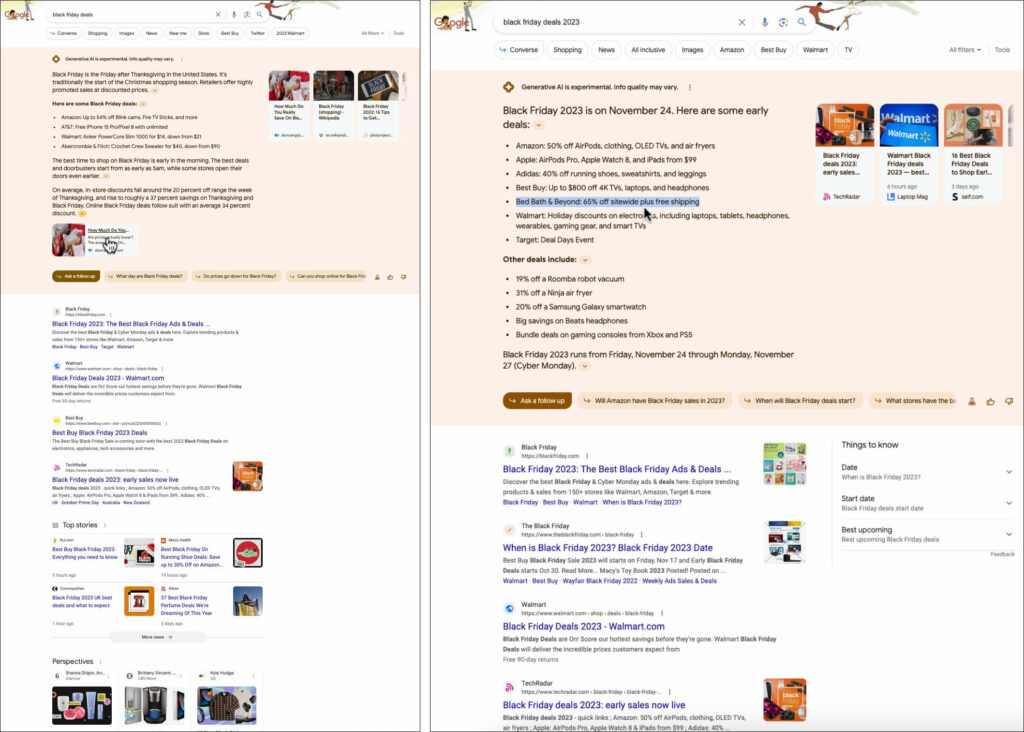Open the self.com '16 Best Black Friday Deals' card

pyautogui.click(x=972, y=153)
